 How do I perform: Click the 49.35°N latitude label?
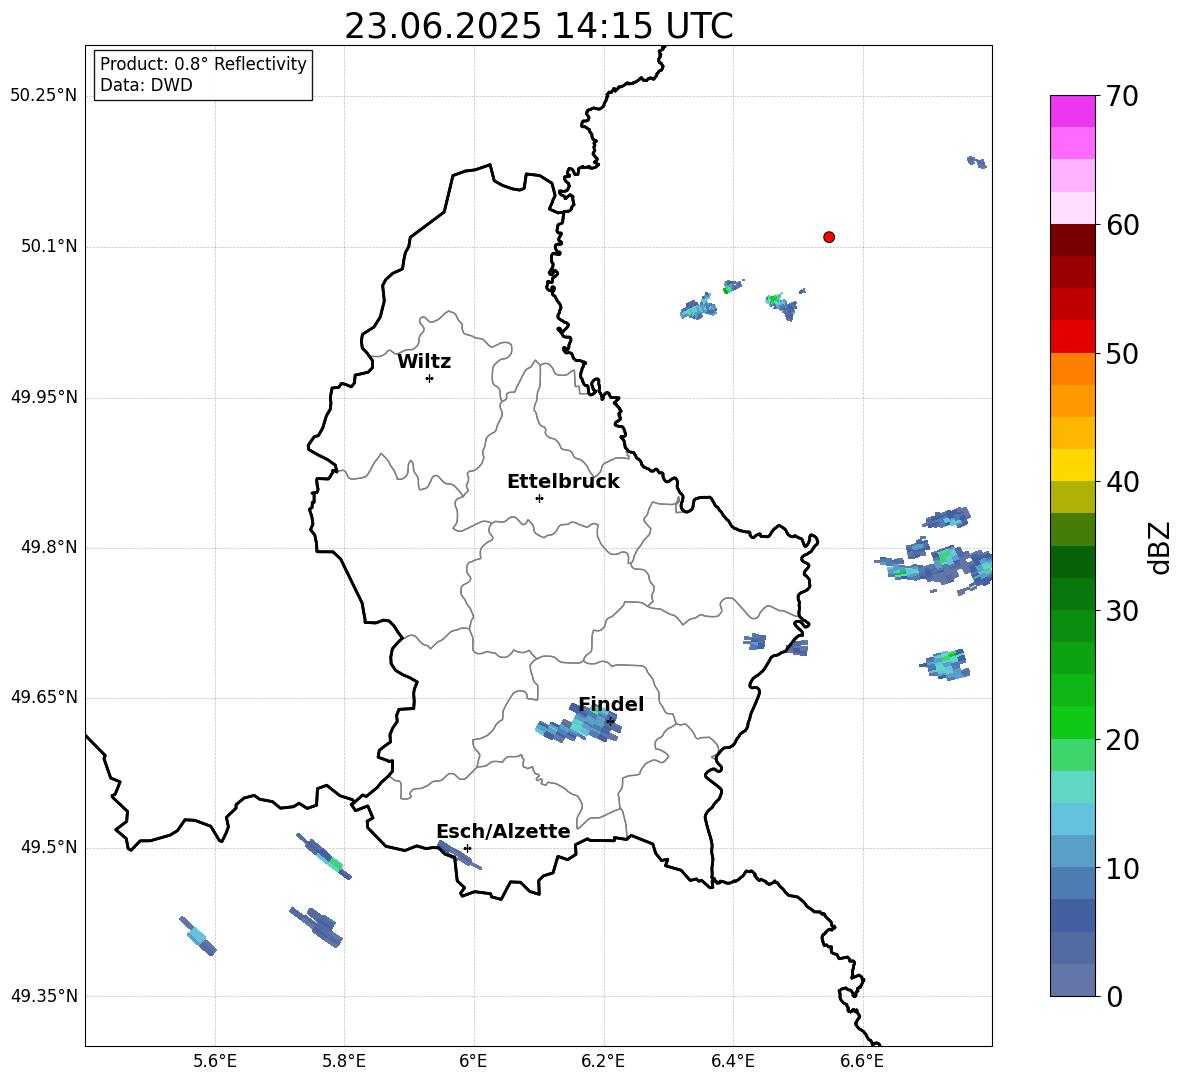coord(44,996)
